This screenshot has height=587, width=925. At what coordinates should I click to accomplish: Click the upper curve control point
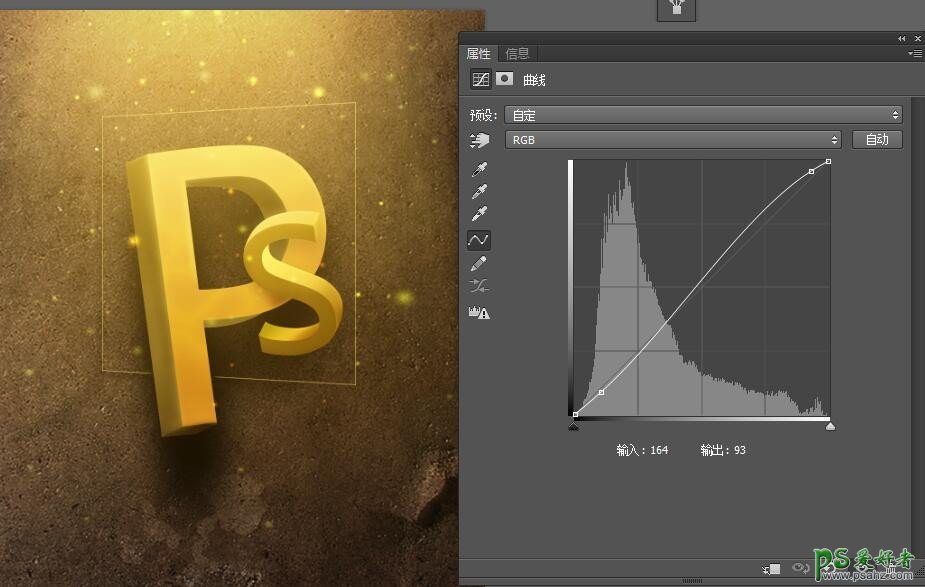pos(811,172)
